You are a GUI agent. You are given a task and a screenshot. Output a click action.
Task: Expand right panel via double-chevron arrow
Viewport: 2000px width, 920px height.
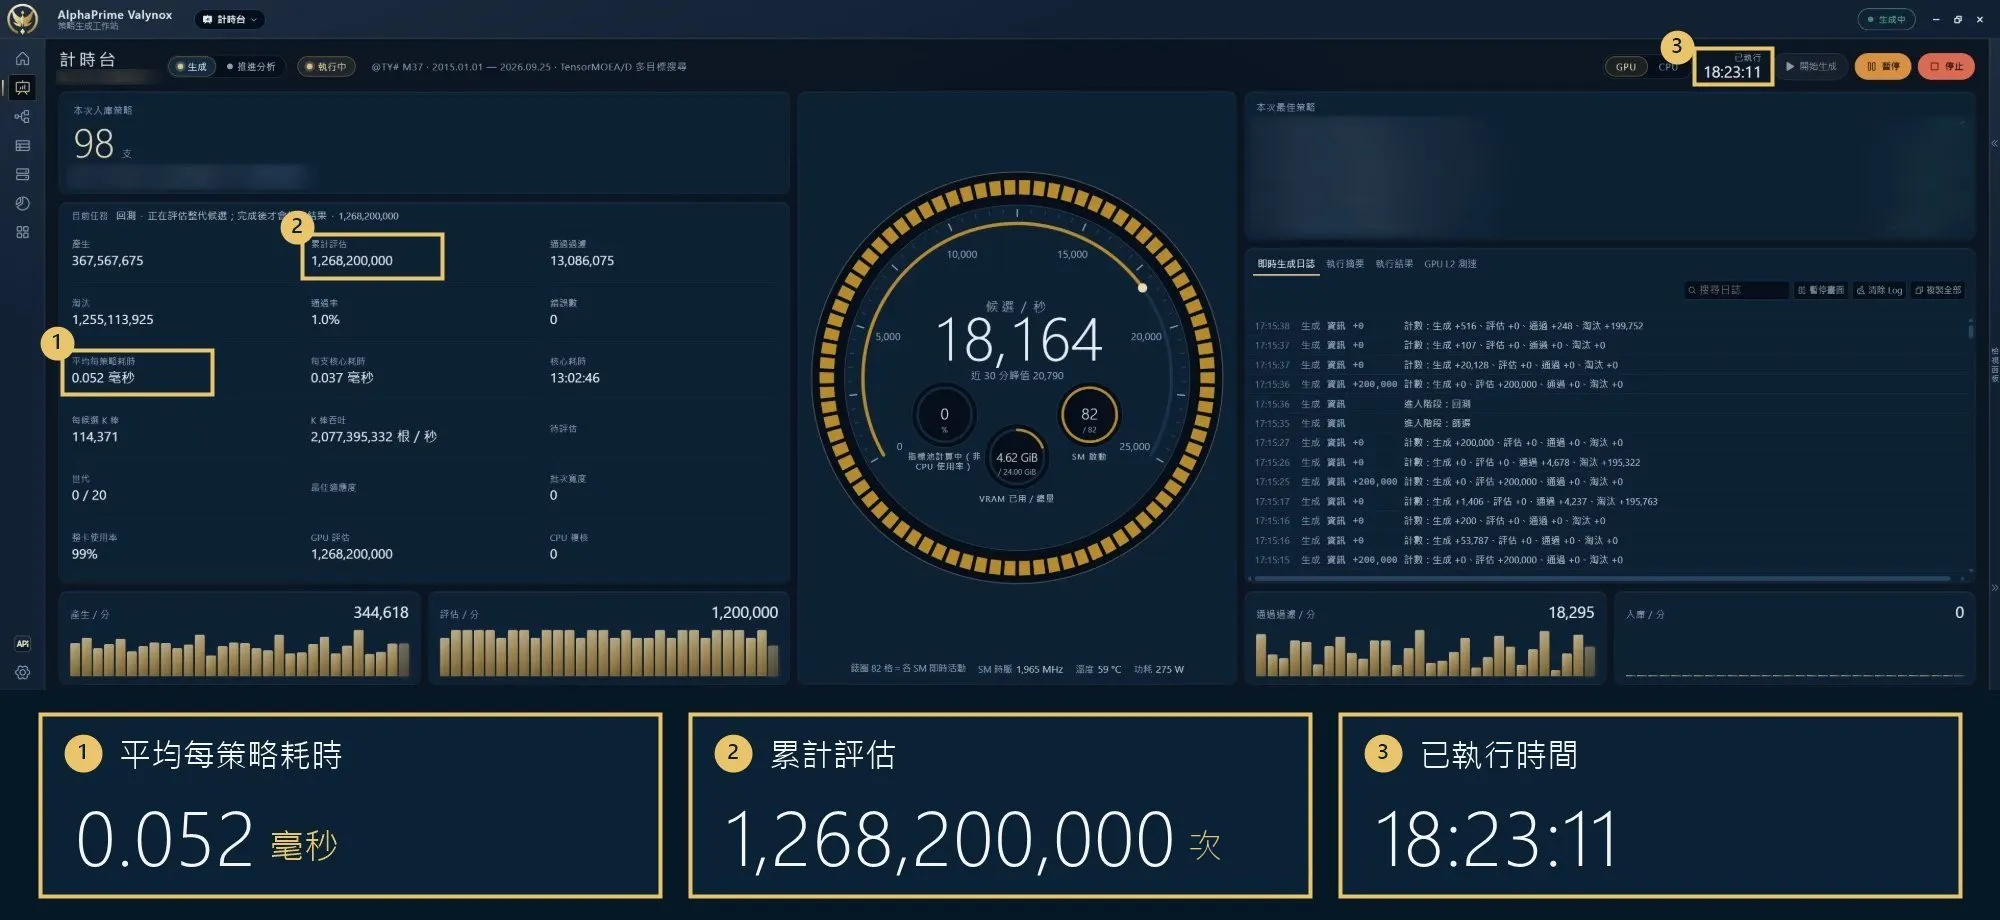[x=1993, y=144]
